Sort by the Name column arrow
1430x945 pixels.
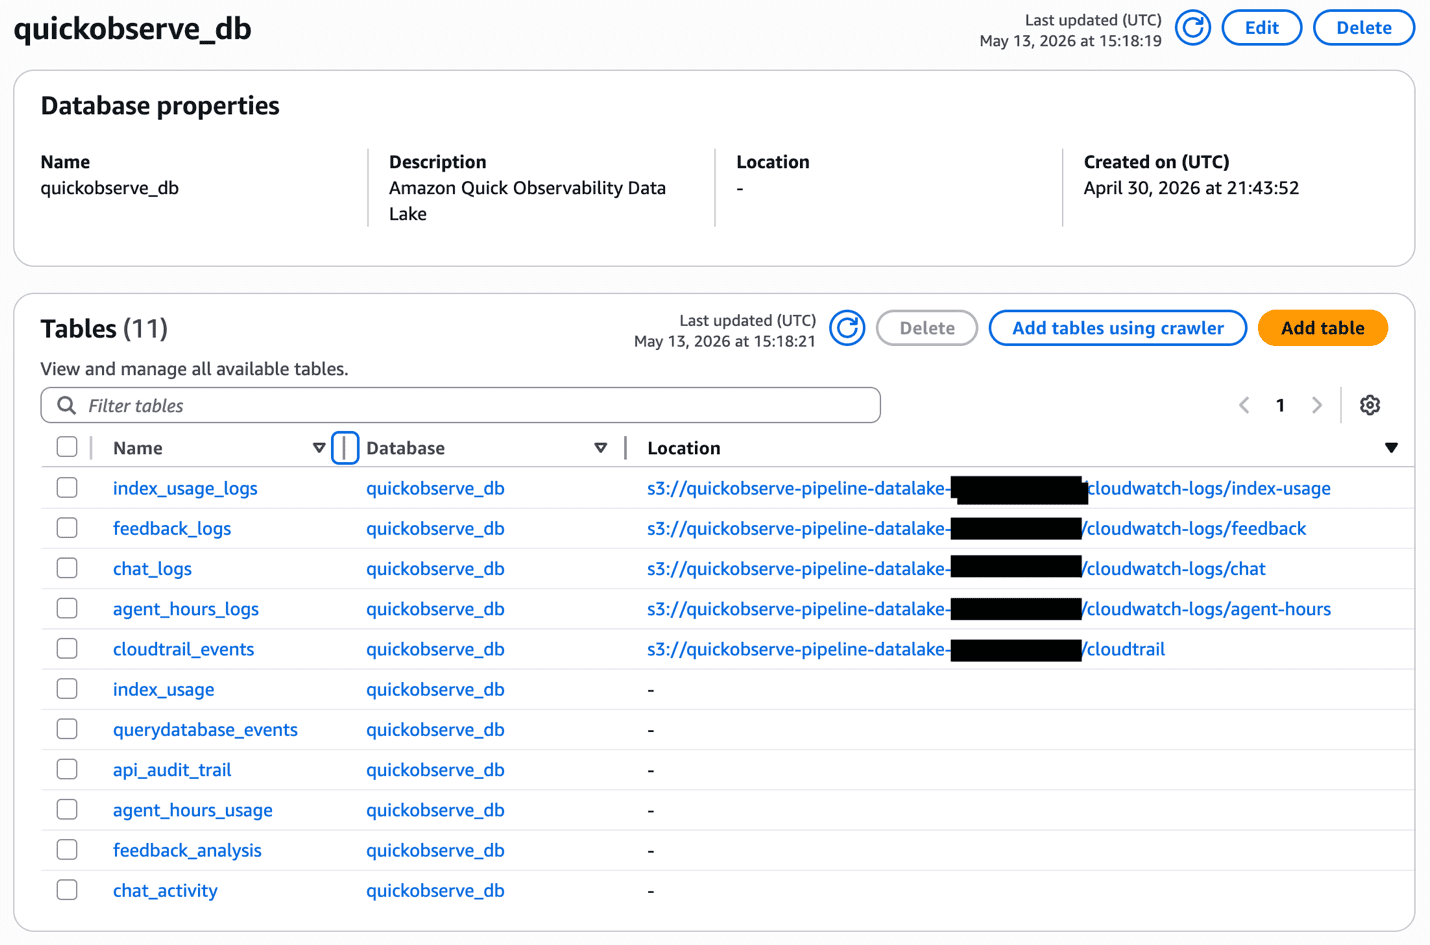pos(319,448)
